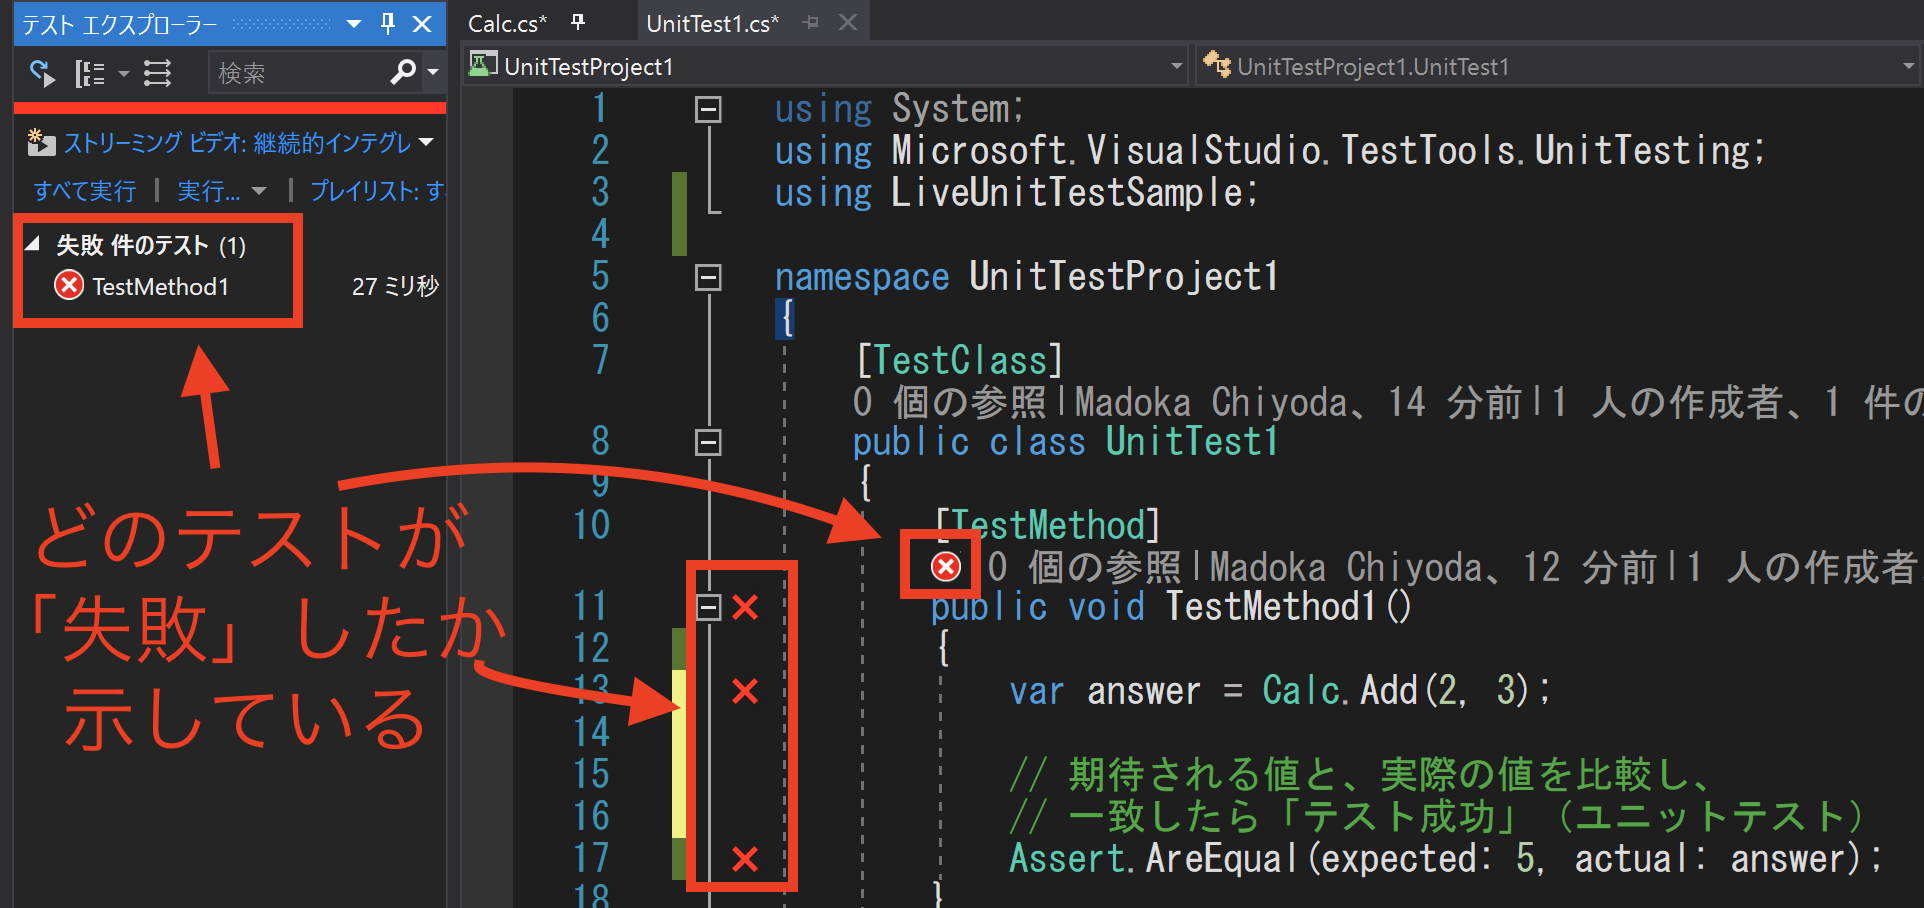Focus the 検索 search box
The image size is (1924, 908).
tap(298, 73)
